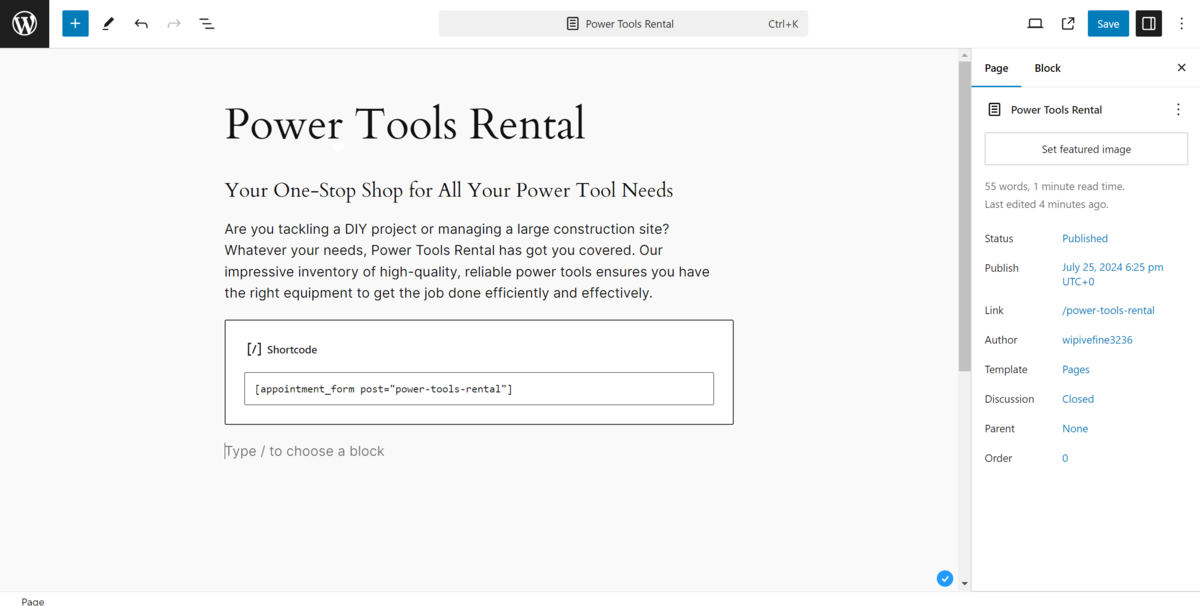
Task: Click the intro paragraph about DIY project
Action: tap(467, 261)
